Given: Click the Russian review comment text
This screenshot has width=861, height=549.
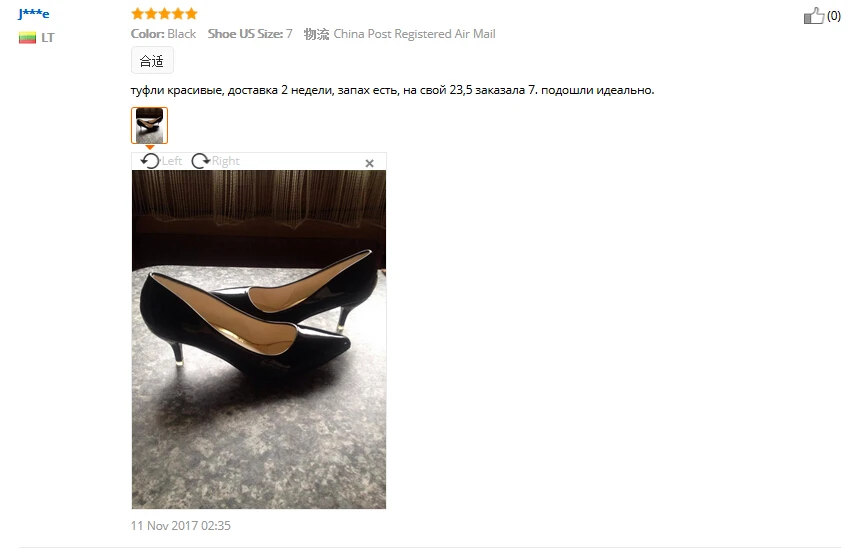Looking at the screenshot, I should point(393,90).
